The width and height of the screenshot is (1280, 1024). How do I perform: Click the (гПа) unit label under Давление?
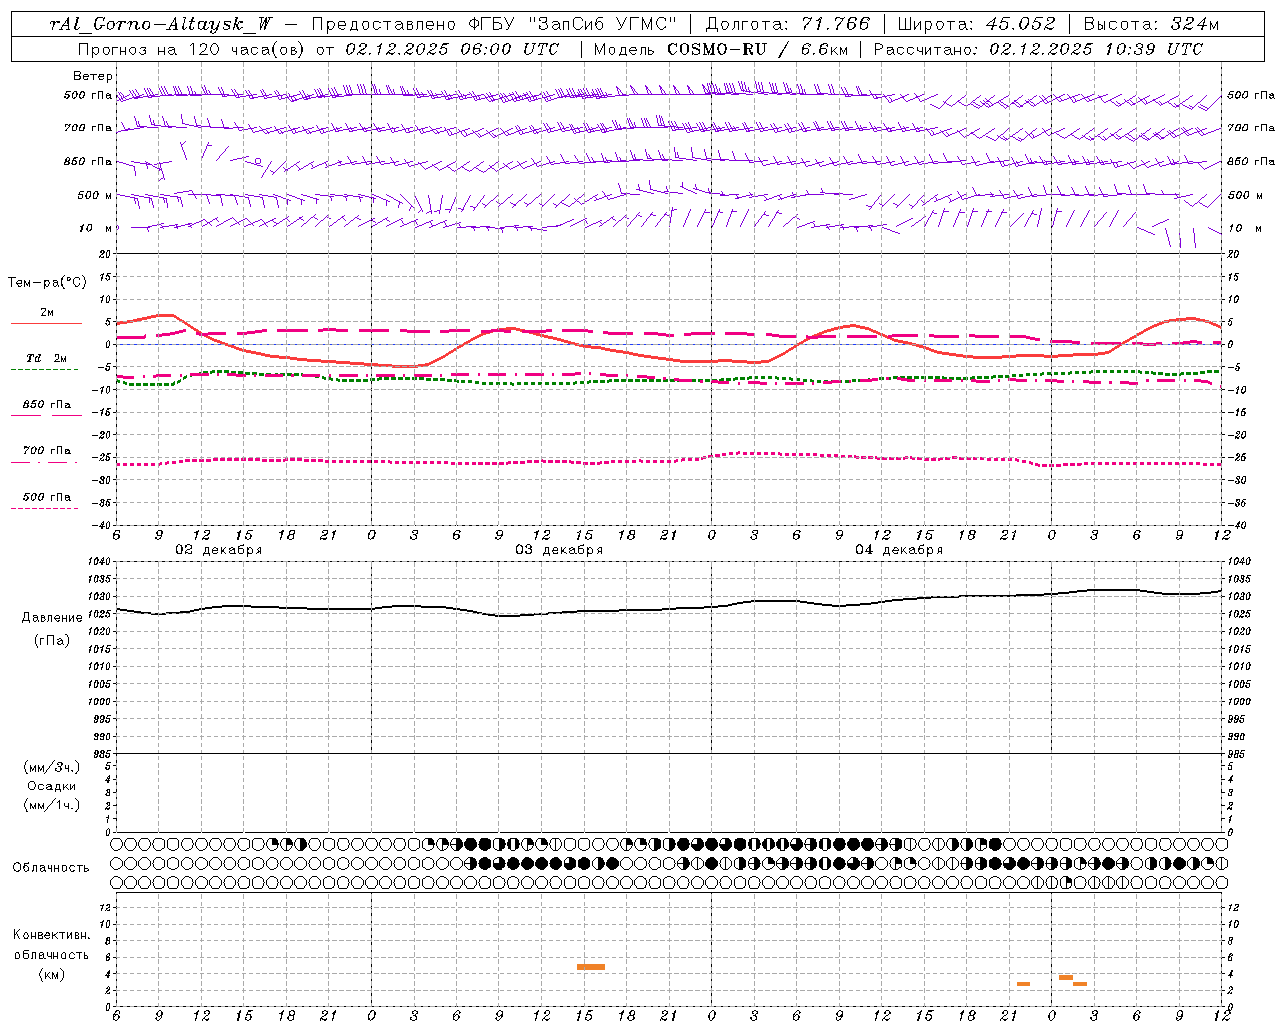point(52,641)
